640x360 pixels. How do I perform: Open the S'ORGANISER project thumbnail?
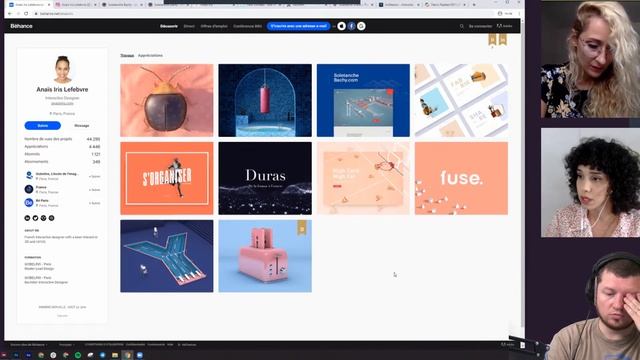pos(167,178)
